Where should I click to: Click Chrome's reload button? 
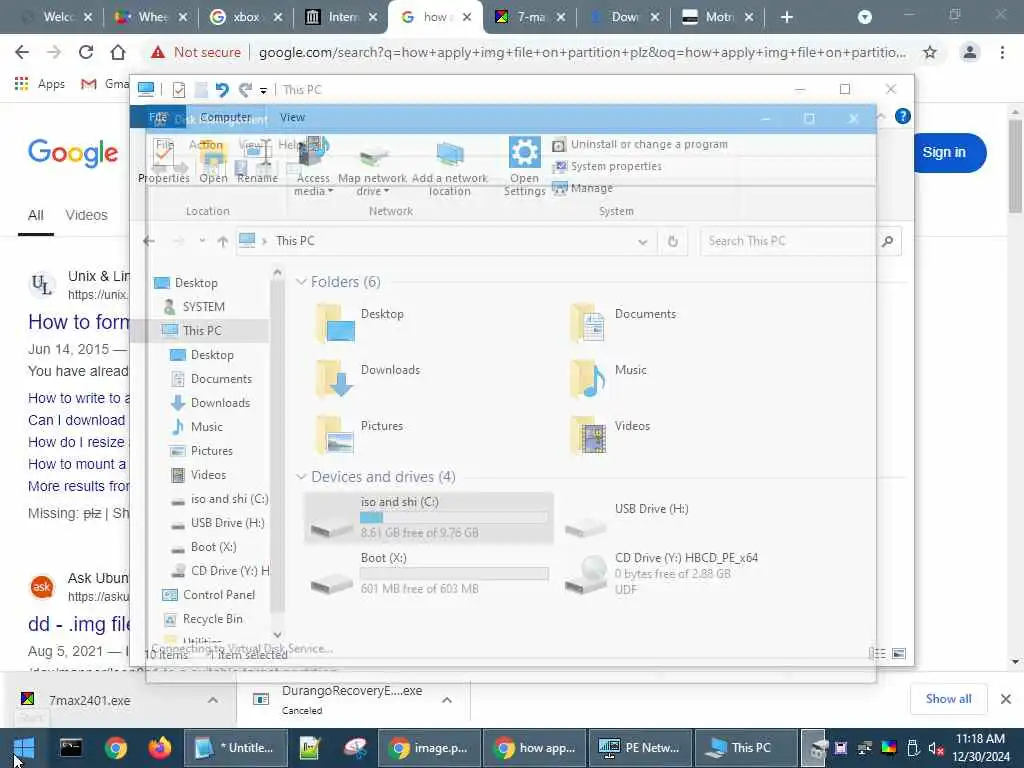point(86,52)
